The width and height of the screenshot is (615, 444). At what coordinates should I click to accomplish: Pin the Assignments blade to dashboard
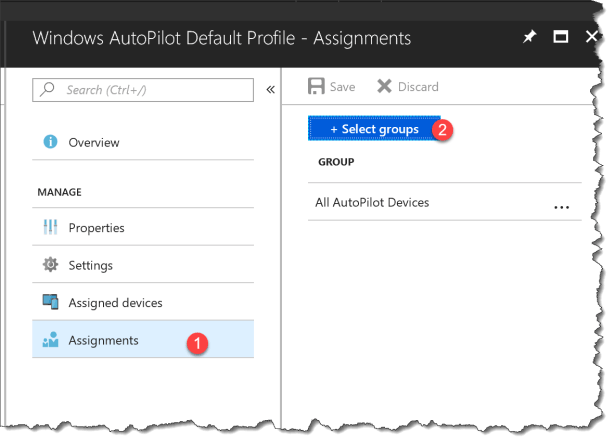pos(529,37)
